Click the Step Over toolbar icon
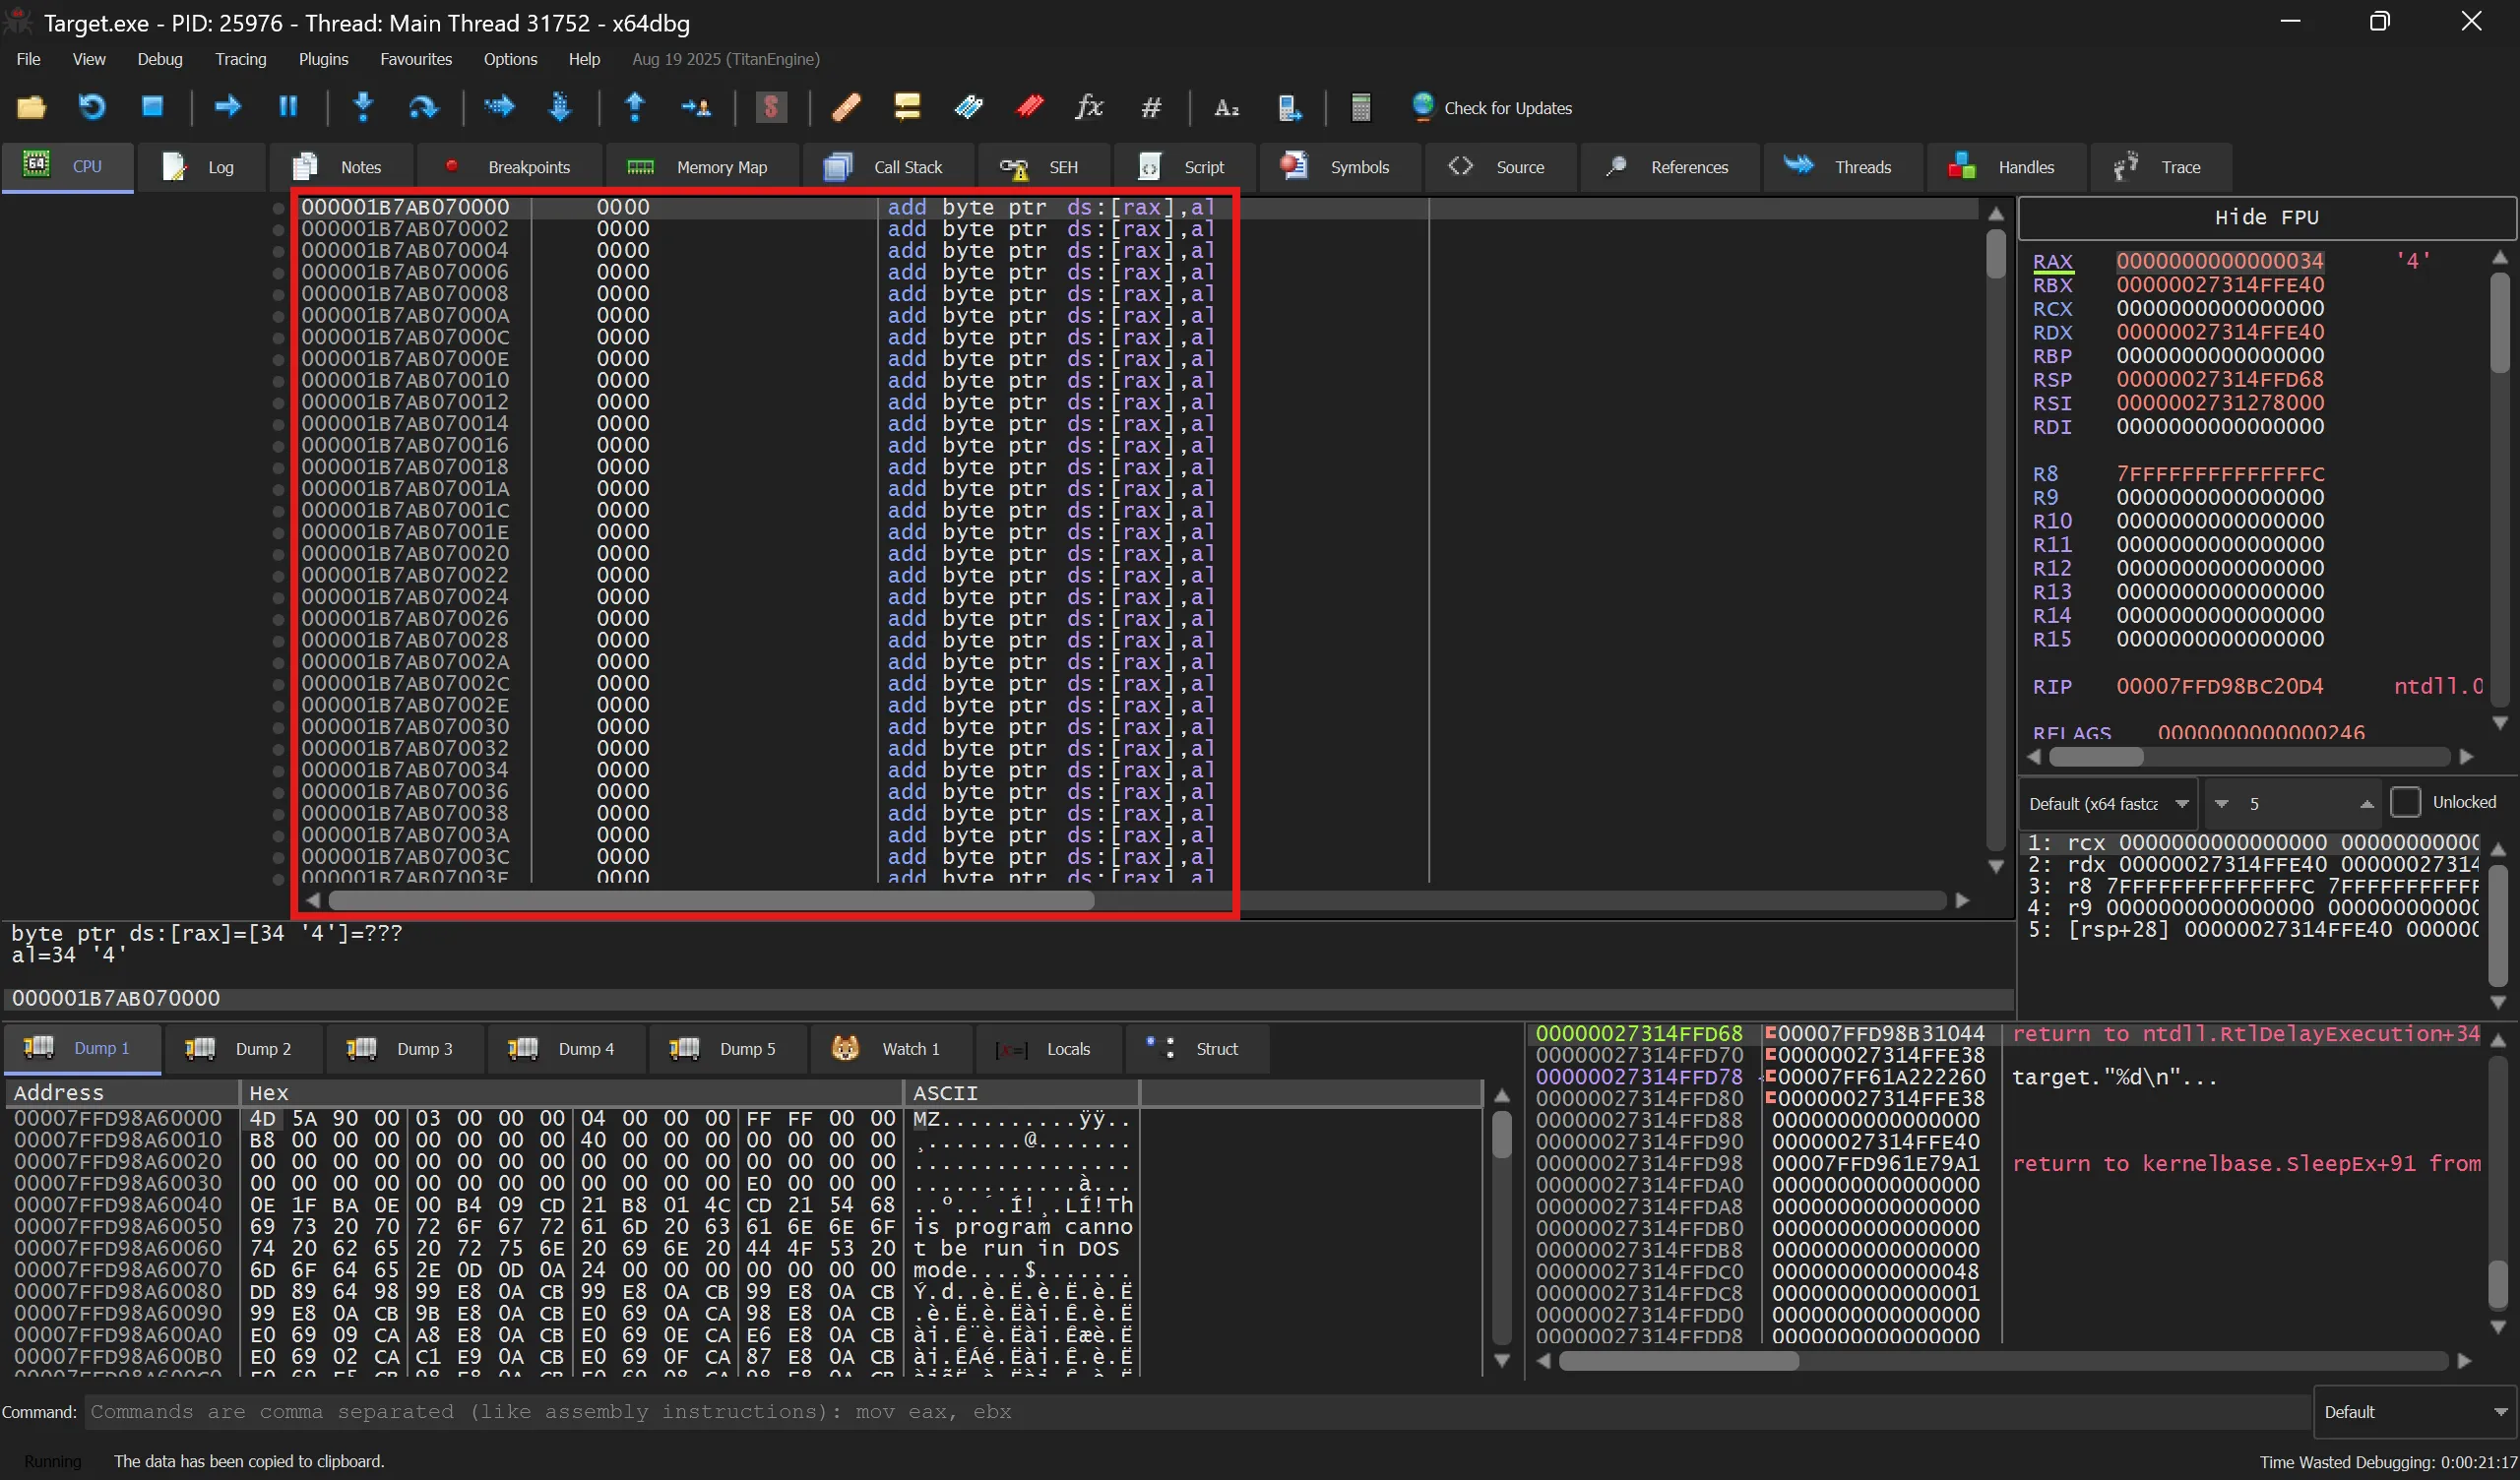The image size is (2520, 1480). click(424, 107)
